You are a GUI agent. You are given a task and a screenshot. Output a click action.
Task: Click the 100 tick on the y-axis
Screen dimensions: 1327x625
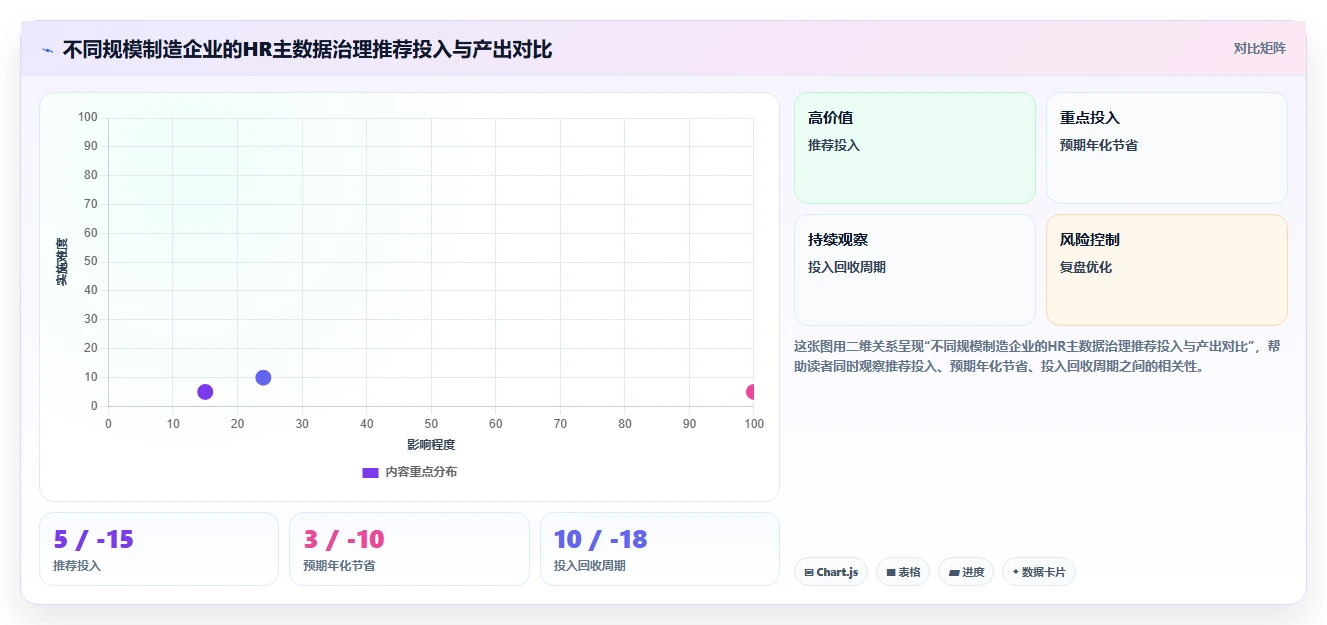pos(88,118)
